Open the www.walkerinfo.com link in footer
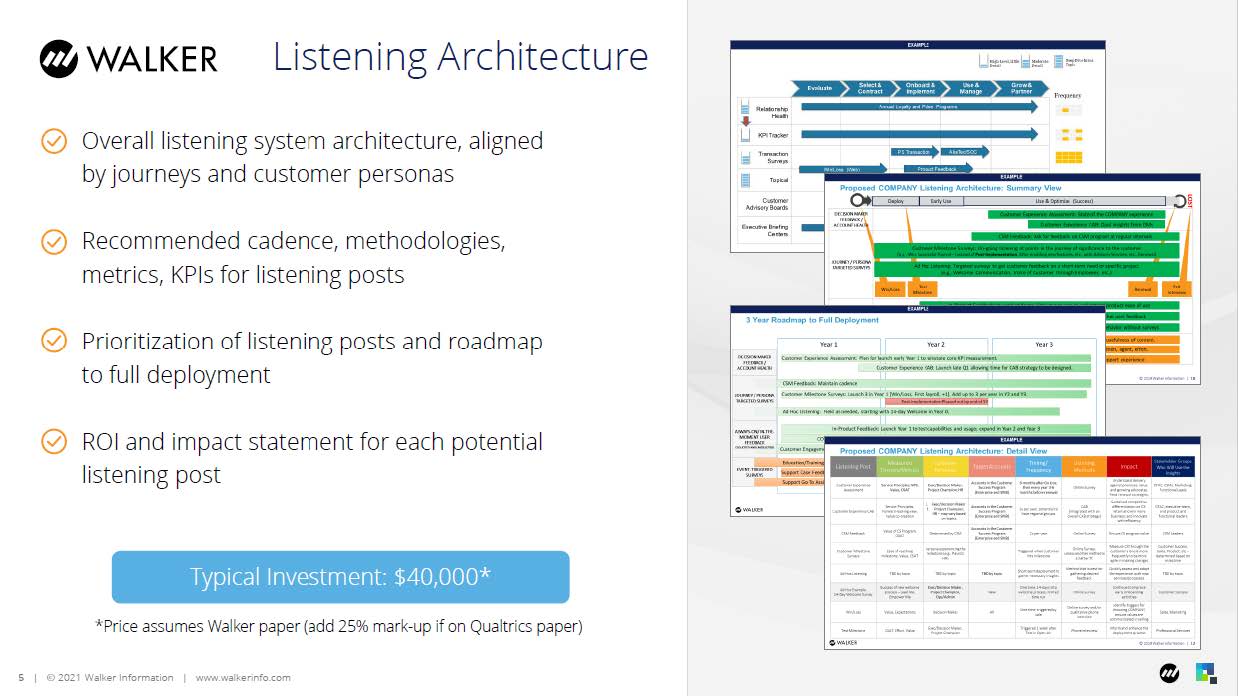1238x696 pixels. click(x=243, y=677)
